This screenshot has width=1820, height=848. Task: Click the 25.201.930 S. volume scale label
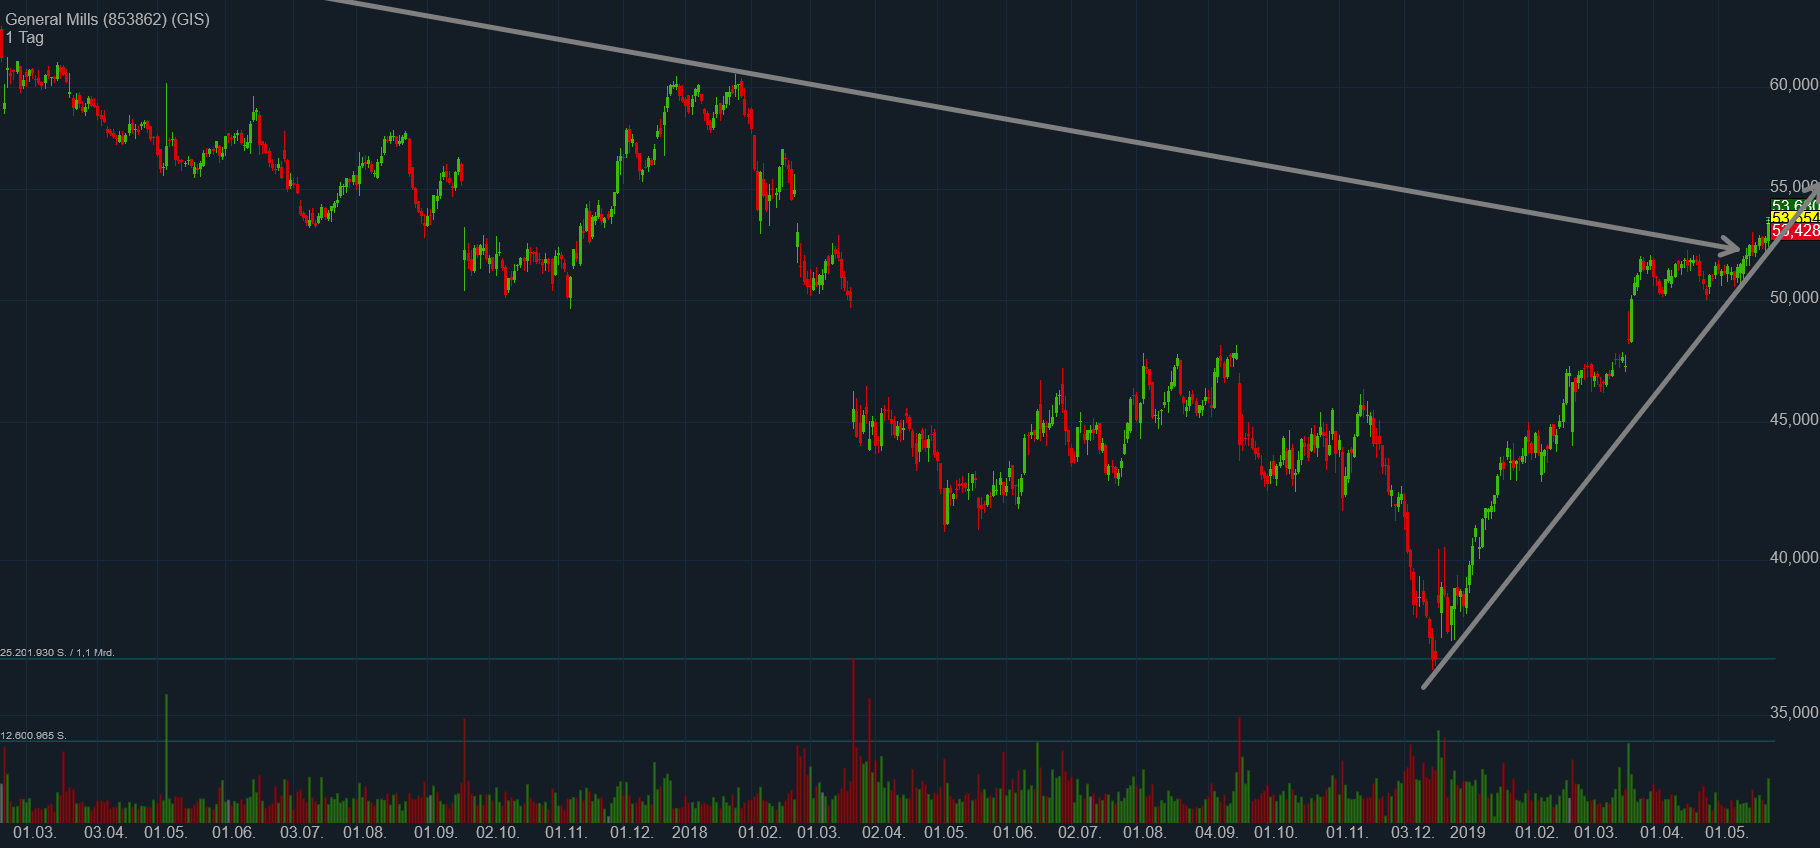pyautogui.click(x=57, y=653)
